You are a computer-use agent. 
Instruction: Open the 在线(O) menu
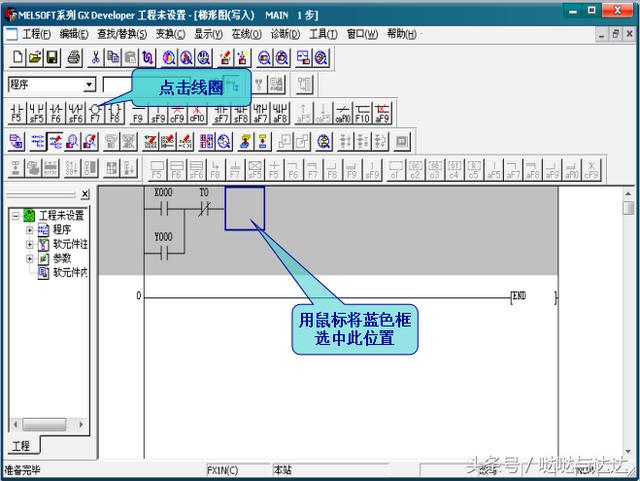point(247,34)
